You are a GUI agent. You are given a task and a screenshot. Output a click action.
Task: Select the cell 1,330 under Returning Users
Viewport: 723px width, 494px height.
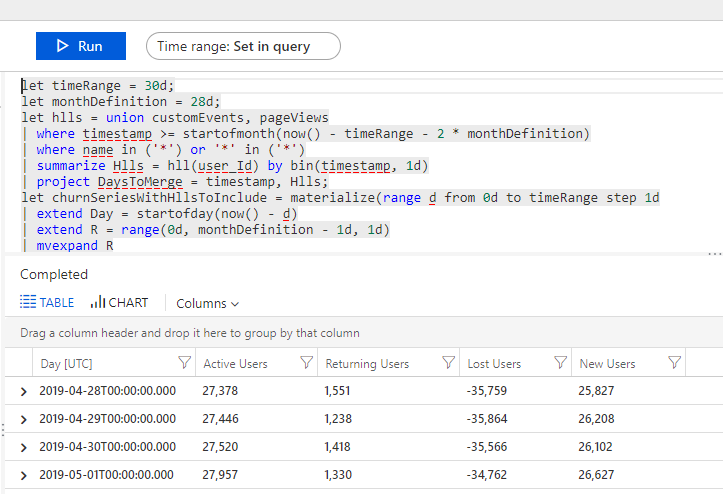click(x=338, y=475)
